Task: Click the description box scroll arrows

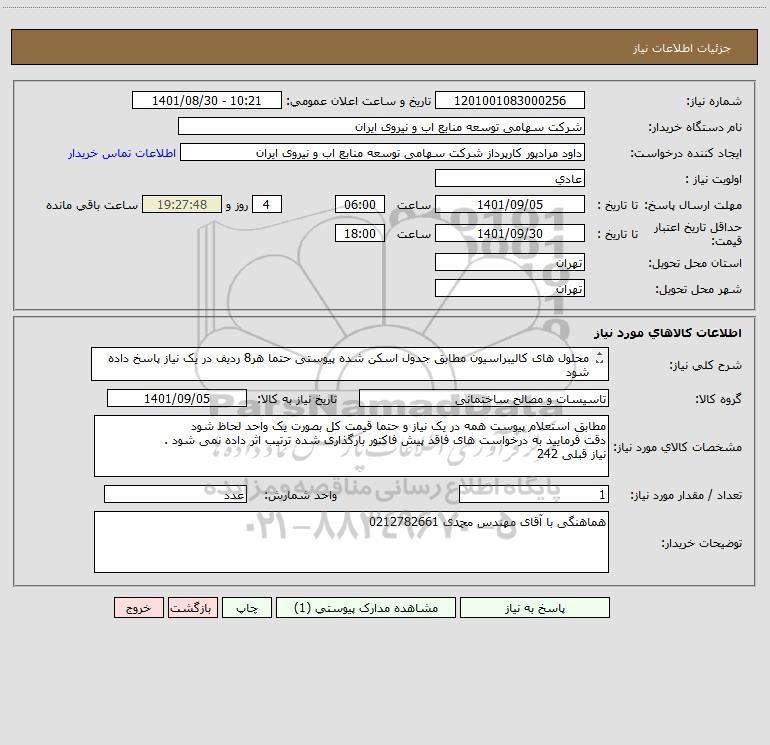Action: click(x=599, y=358)
